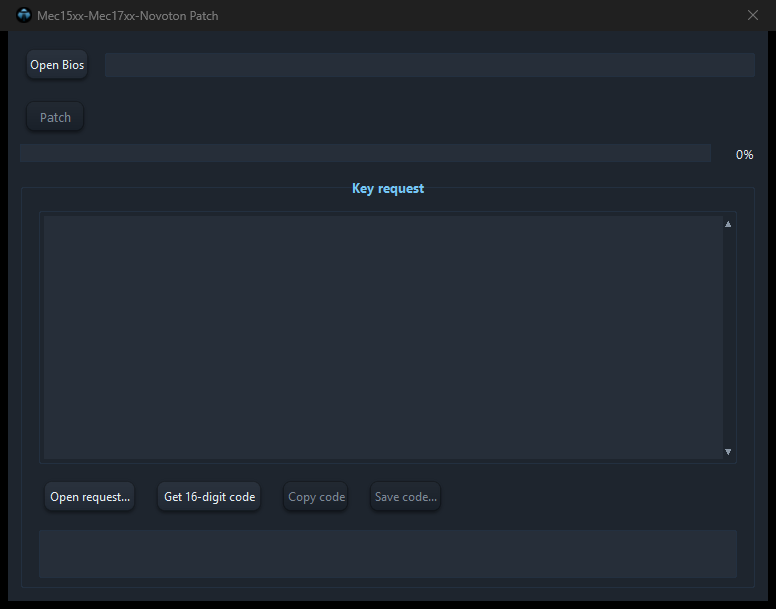Click the Open Bios button

pos(57,65)
